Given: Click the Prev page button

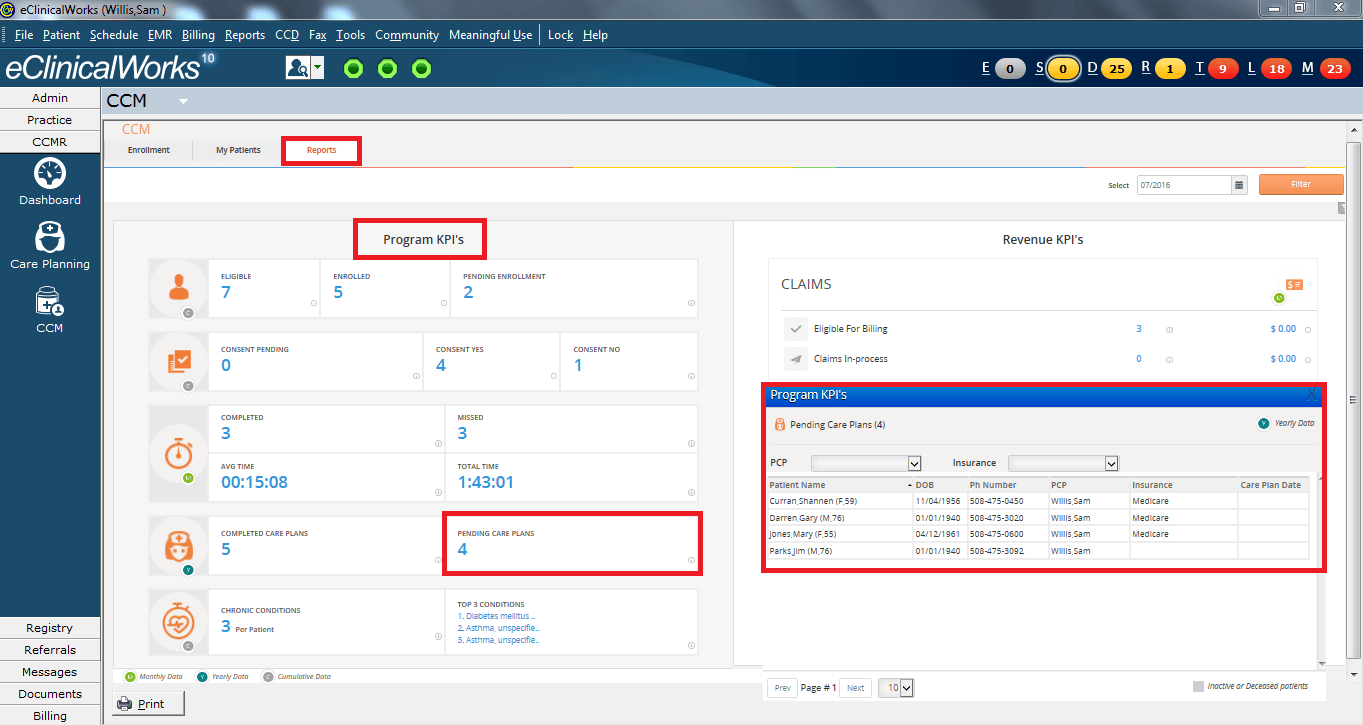Looking at the screenshot, I should [x=783, y=688].
